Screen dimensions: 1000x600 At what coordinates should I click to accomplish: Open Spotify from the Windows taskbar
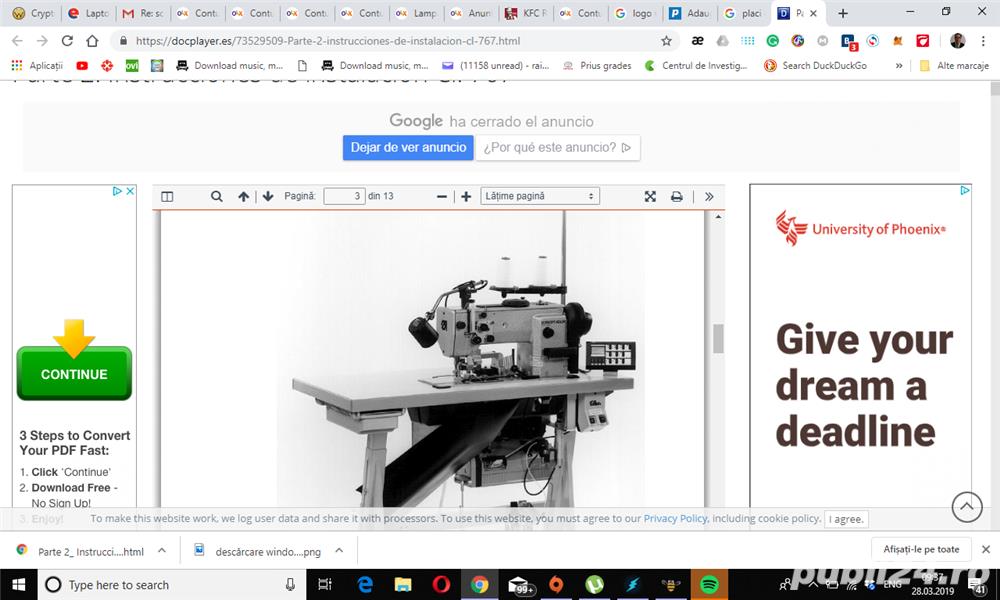(709, 585)
